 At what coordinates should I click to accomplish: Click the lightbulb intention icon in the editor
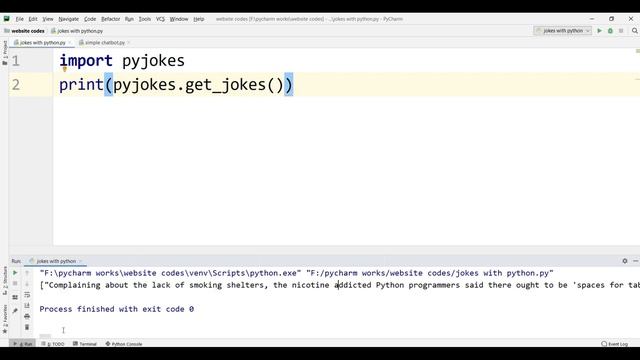point(64,69)
